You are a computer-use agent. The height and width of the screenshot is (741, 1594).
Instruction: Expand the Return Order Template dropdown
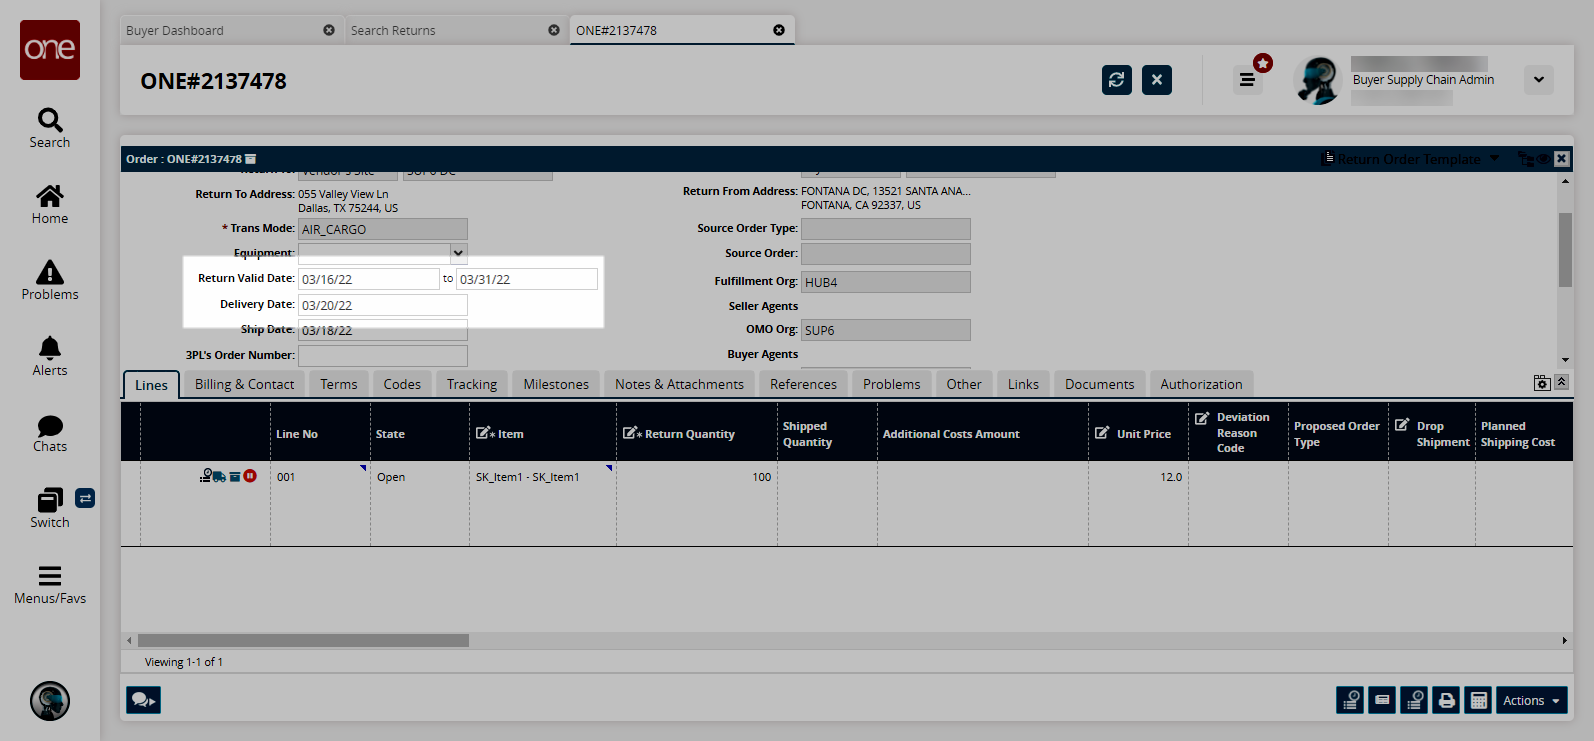point(1494,159)
